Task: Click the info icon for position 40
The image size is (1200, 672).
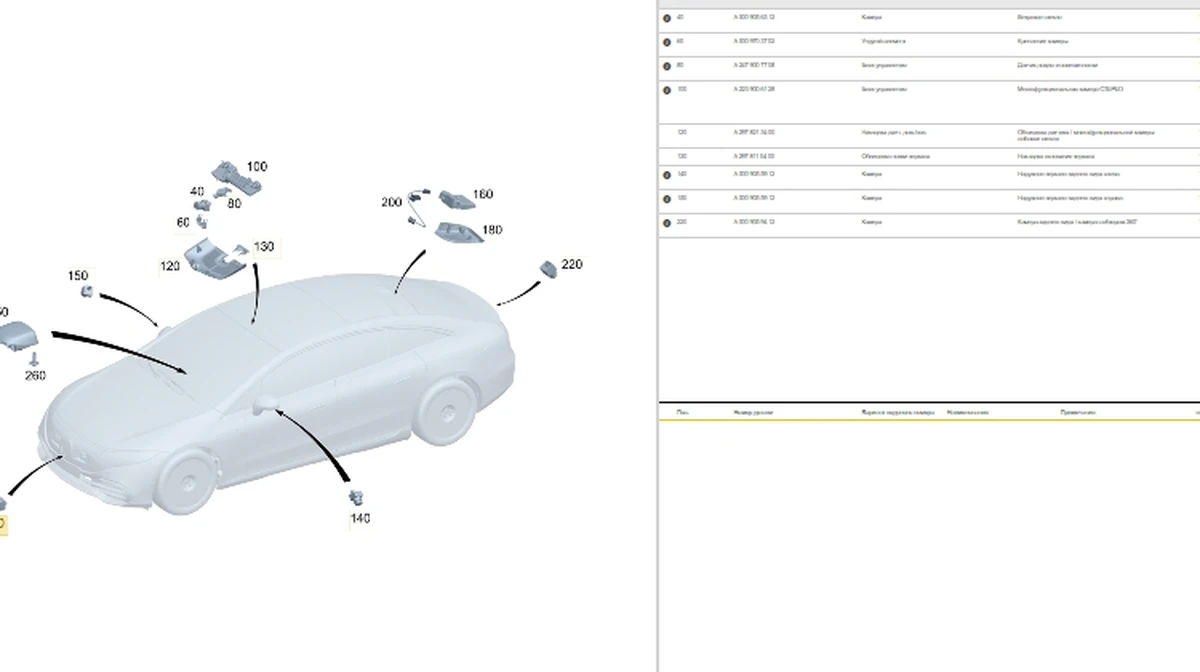Action: [x=667, y=18]
